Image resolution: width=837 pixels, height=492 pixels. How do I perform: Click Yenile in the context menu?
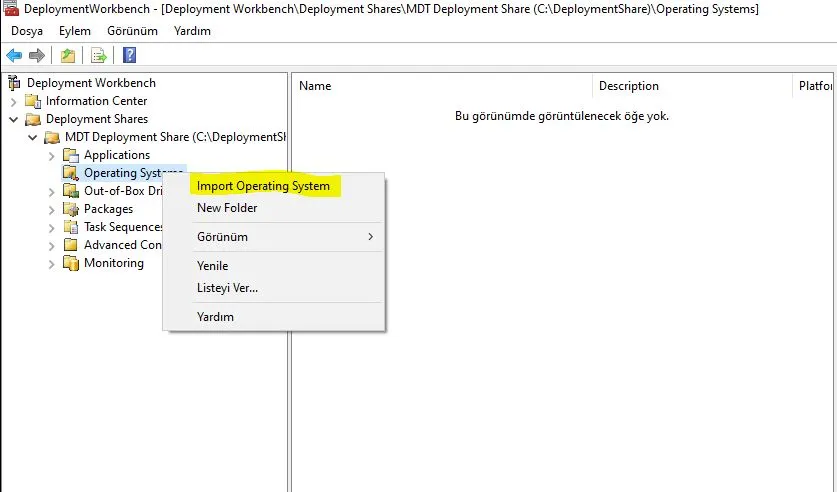coord(212,266)
